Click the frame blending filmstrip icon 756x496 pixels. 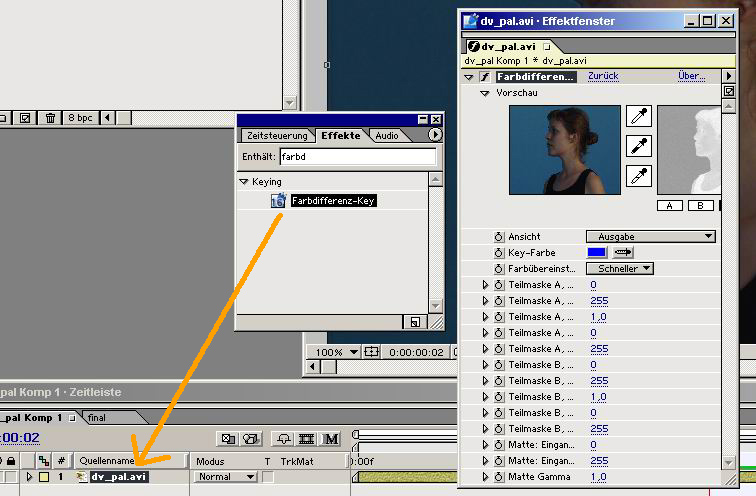point(307,438)
